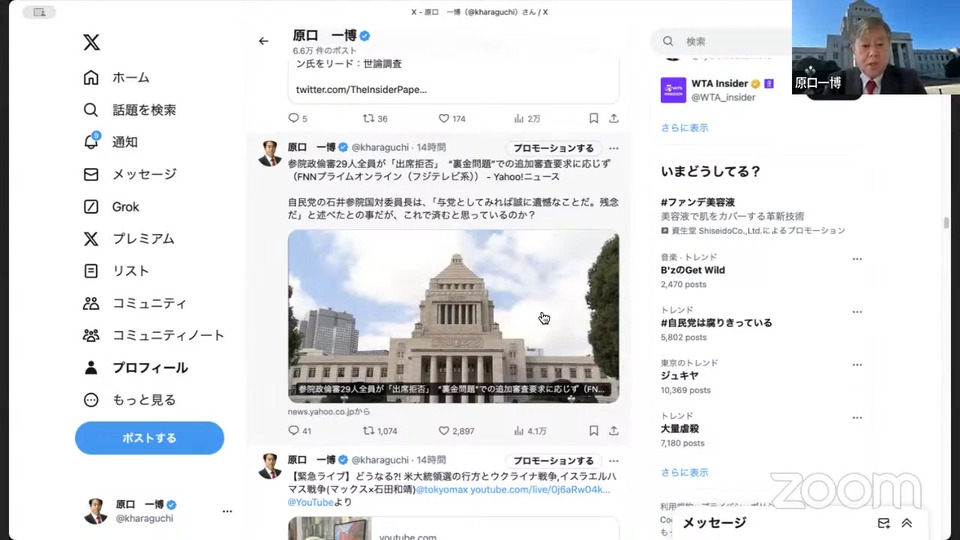Click the search magnifier icon
This screenshot has height=540, width=960.
point(668,42)
